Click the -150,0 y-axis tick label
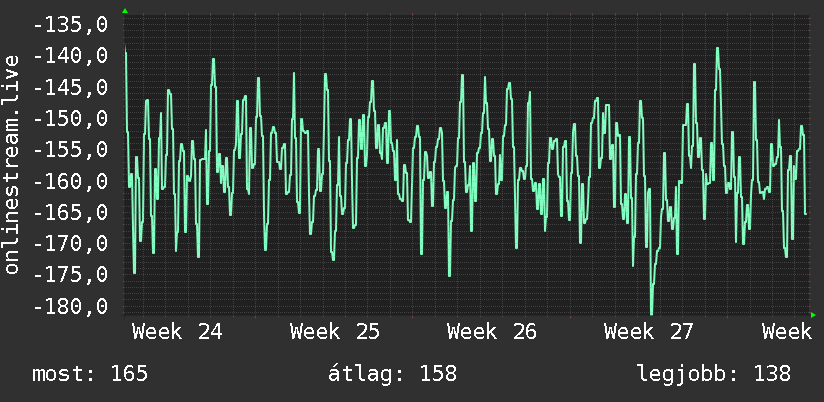This screenshot has width=824, height=402. click(x=70, y=118)
